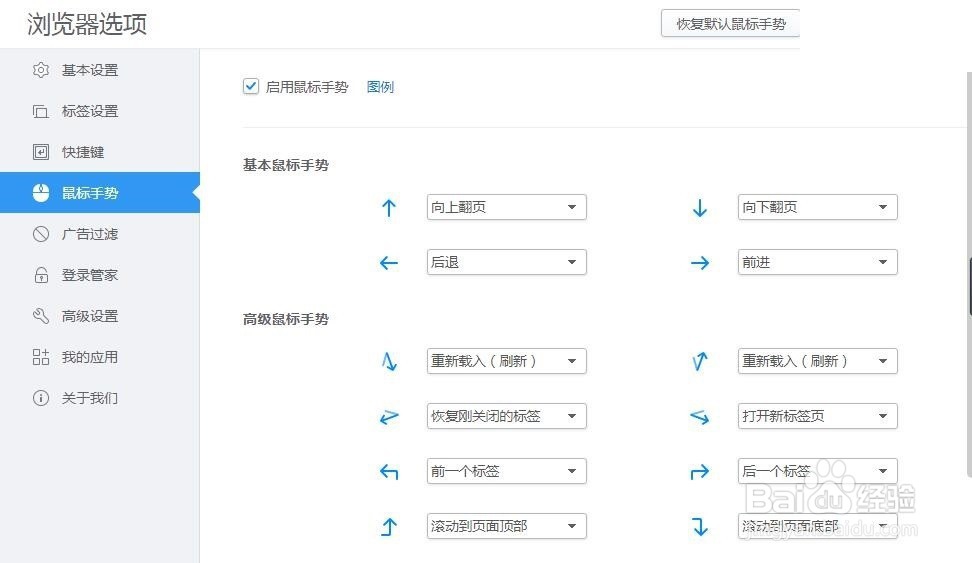The width and height of the screenshot is (972, 563).
Task: Open the 滚动到页面顶部 dropdown
Action: click(506, 526)
